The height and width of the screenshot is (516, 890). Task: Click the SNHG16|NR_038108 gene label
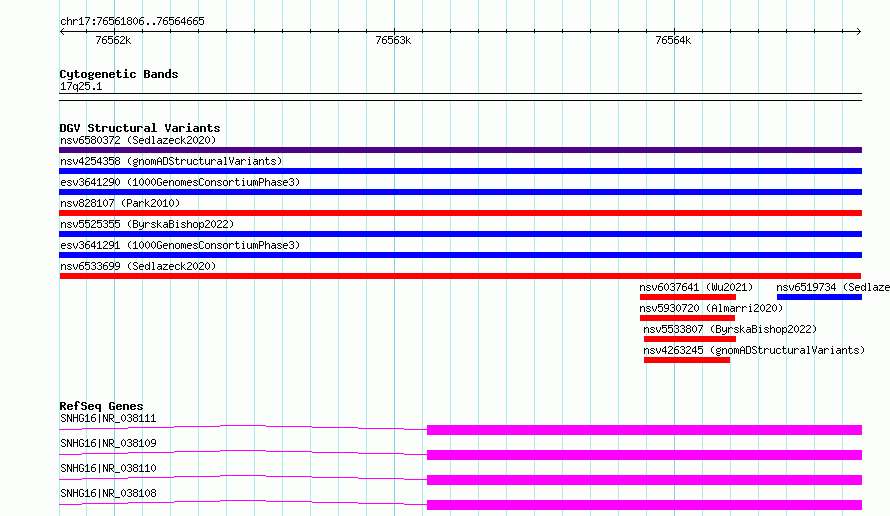pyautogui.click(x=108, y=493)
